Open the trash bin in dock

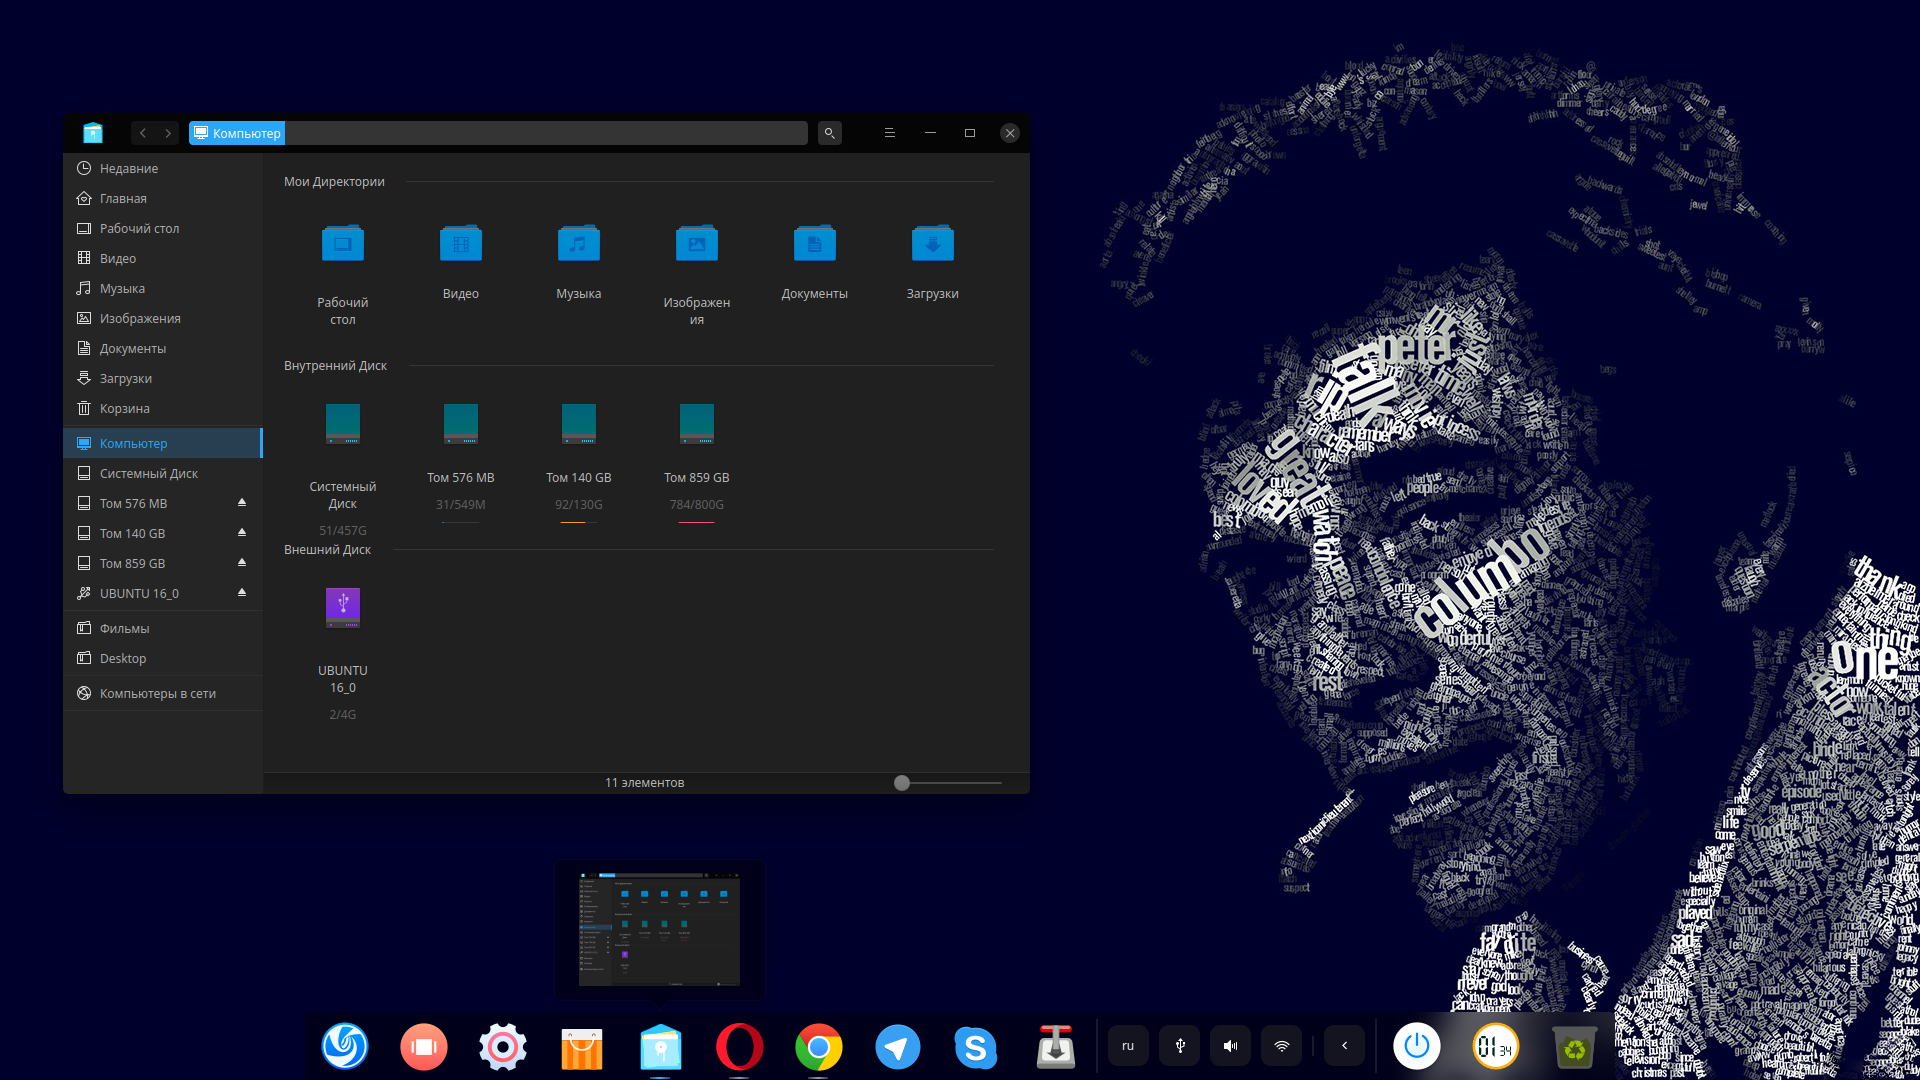click(x=1575, y=1047)
